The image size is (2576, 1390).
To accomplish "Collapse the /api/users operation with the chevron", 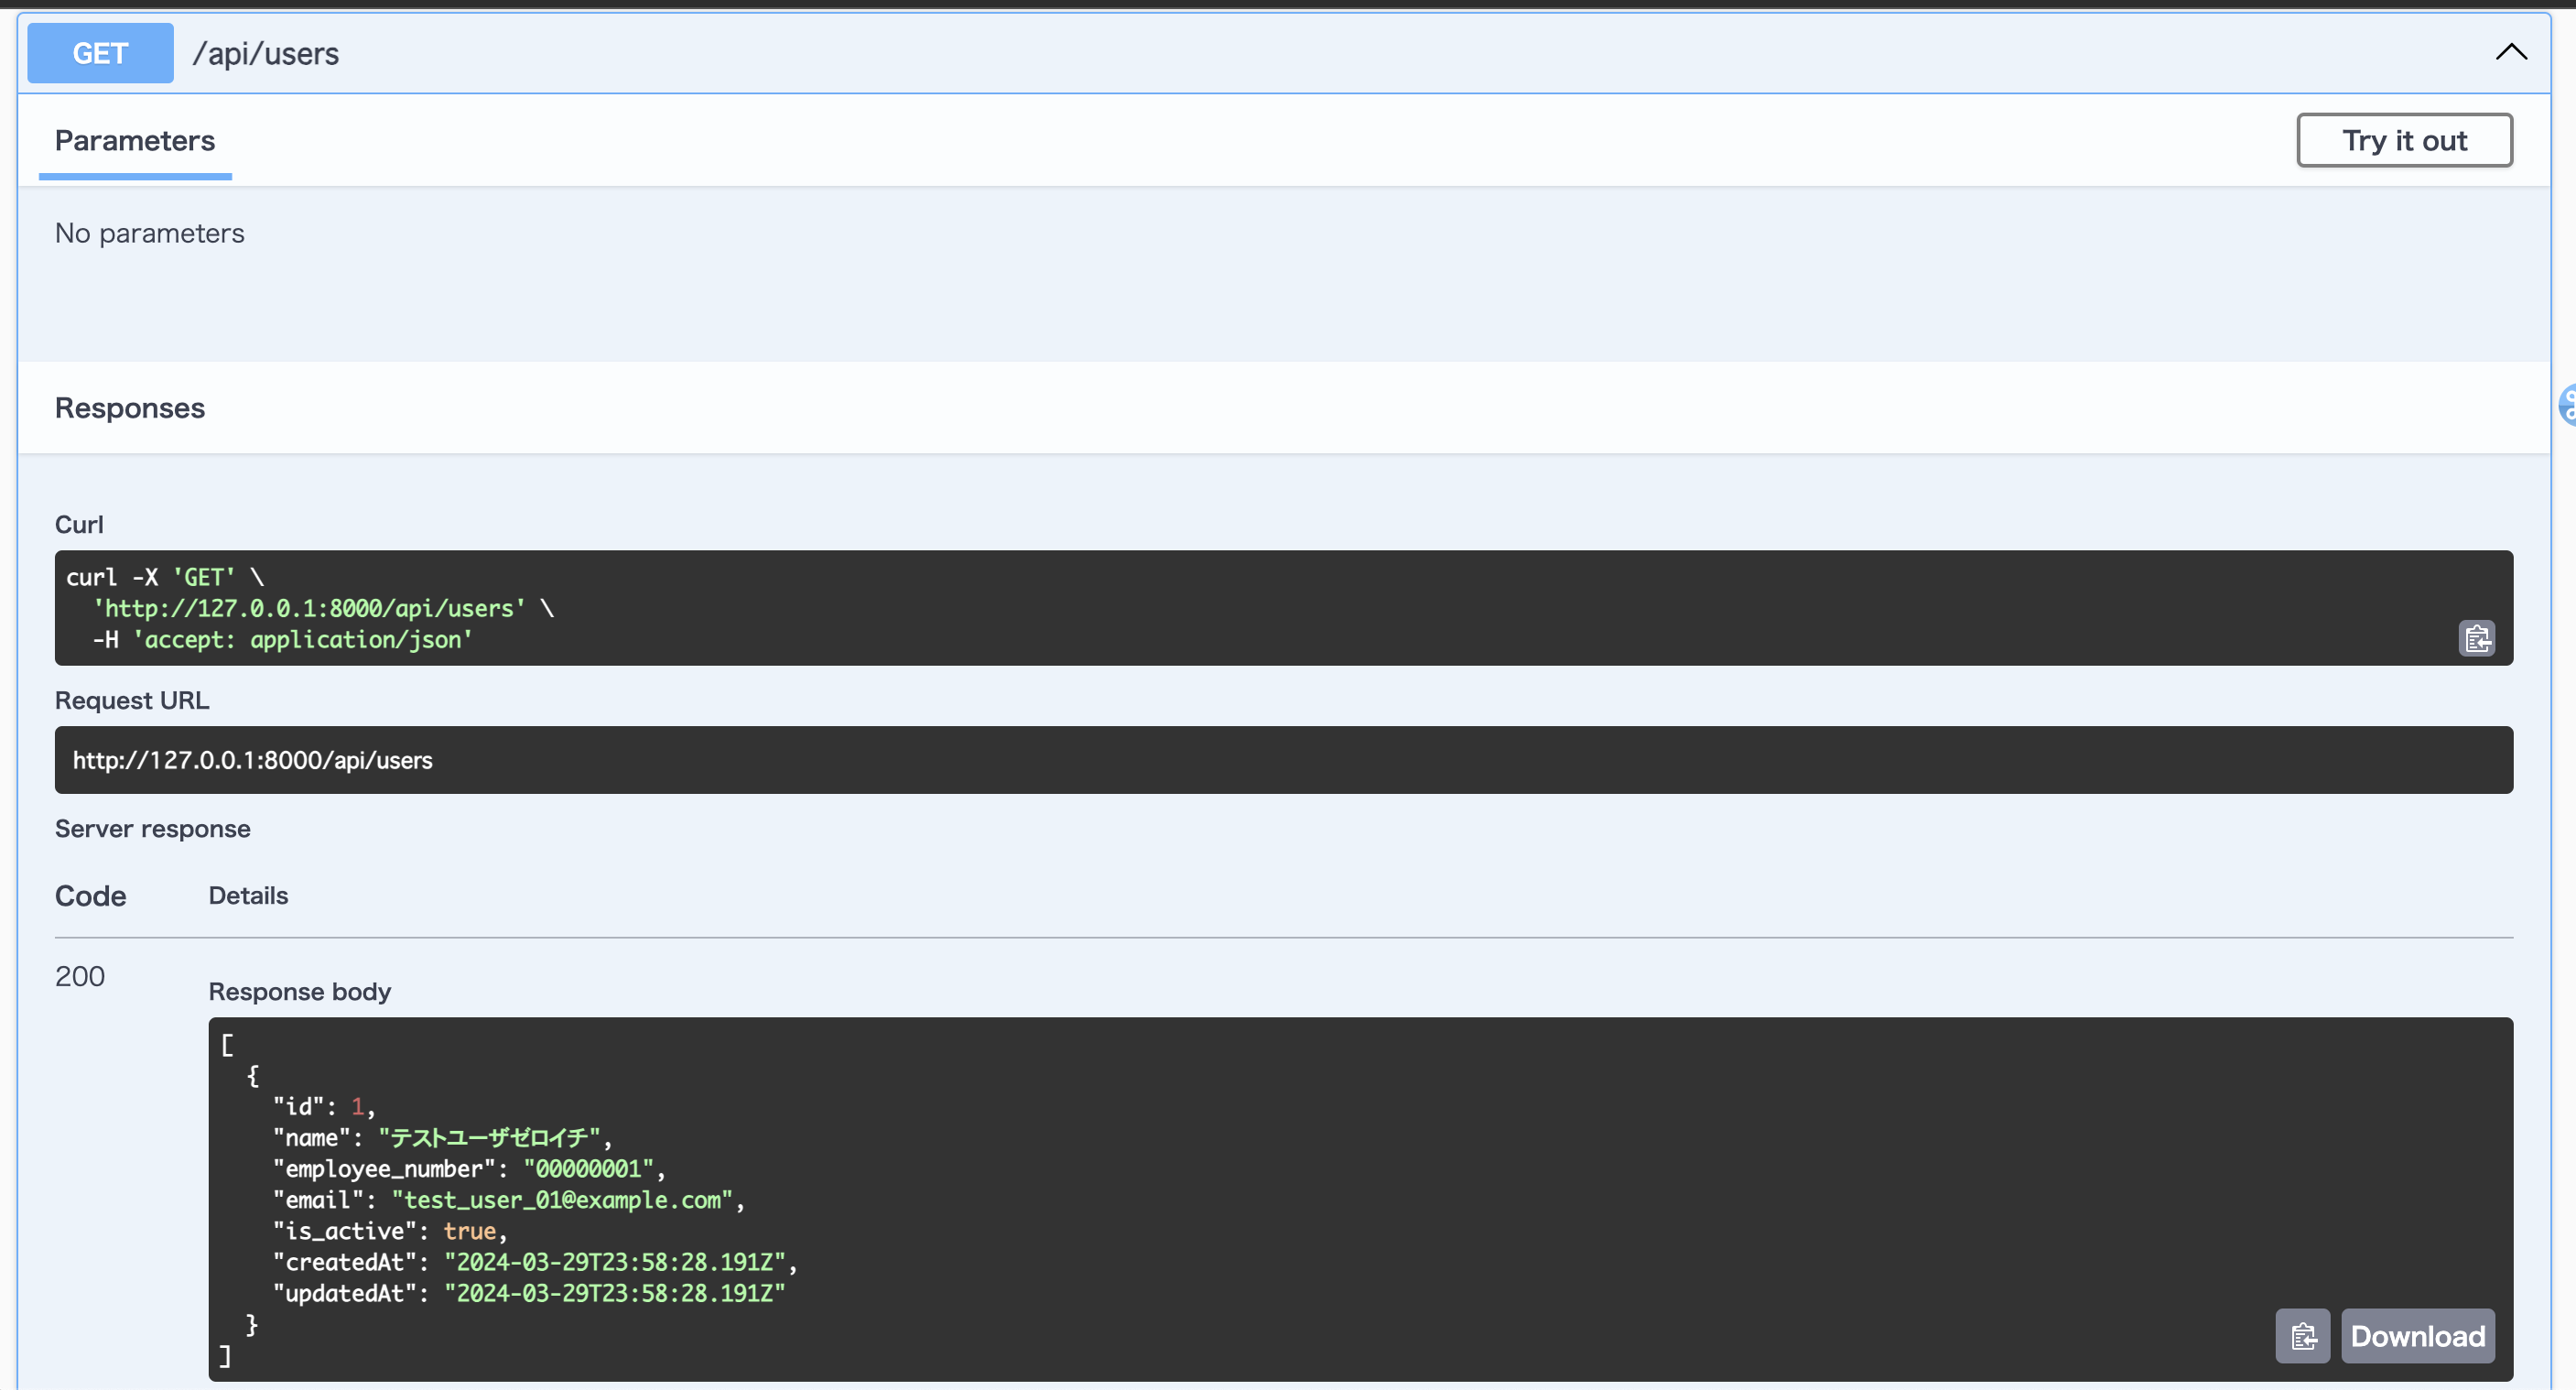I will point(2511,52).
